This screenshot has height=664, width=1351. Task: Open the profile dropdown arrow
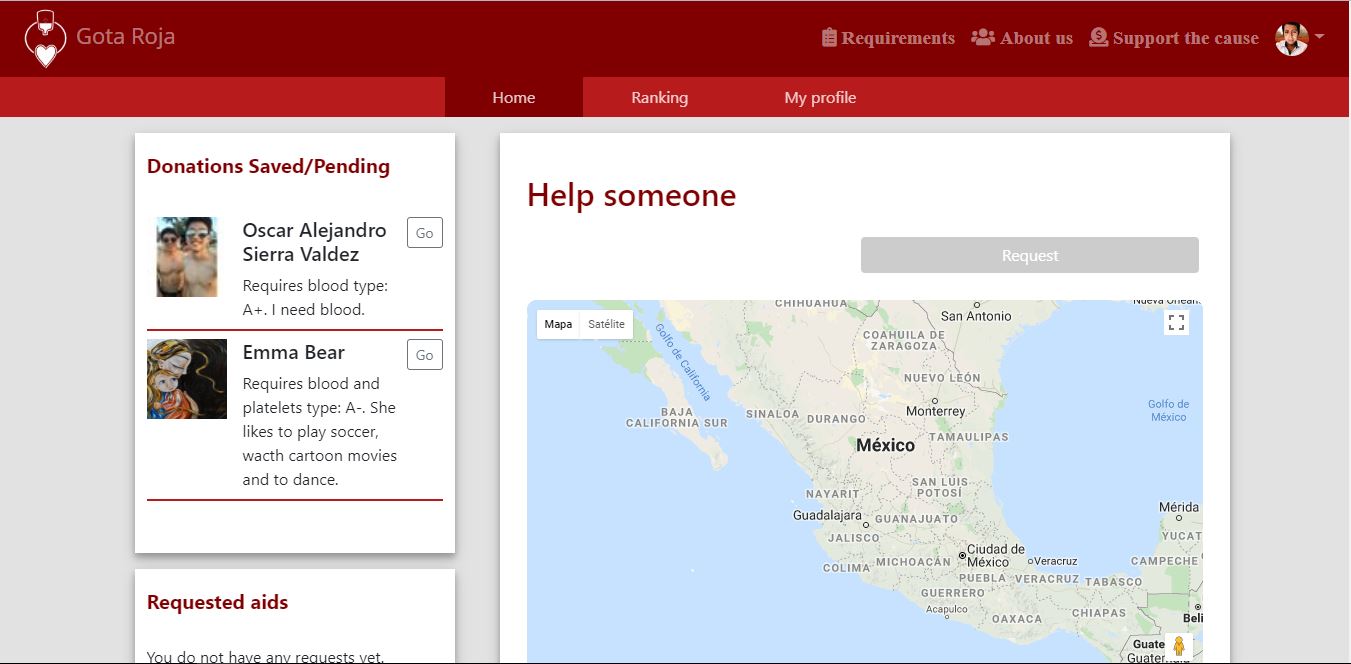[1319, 37]
